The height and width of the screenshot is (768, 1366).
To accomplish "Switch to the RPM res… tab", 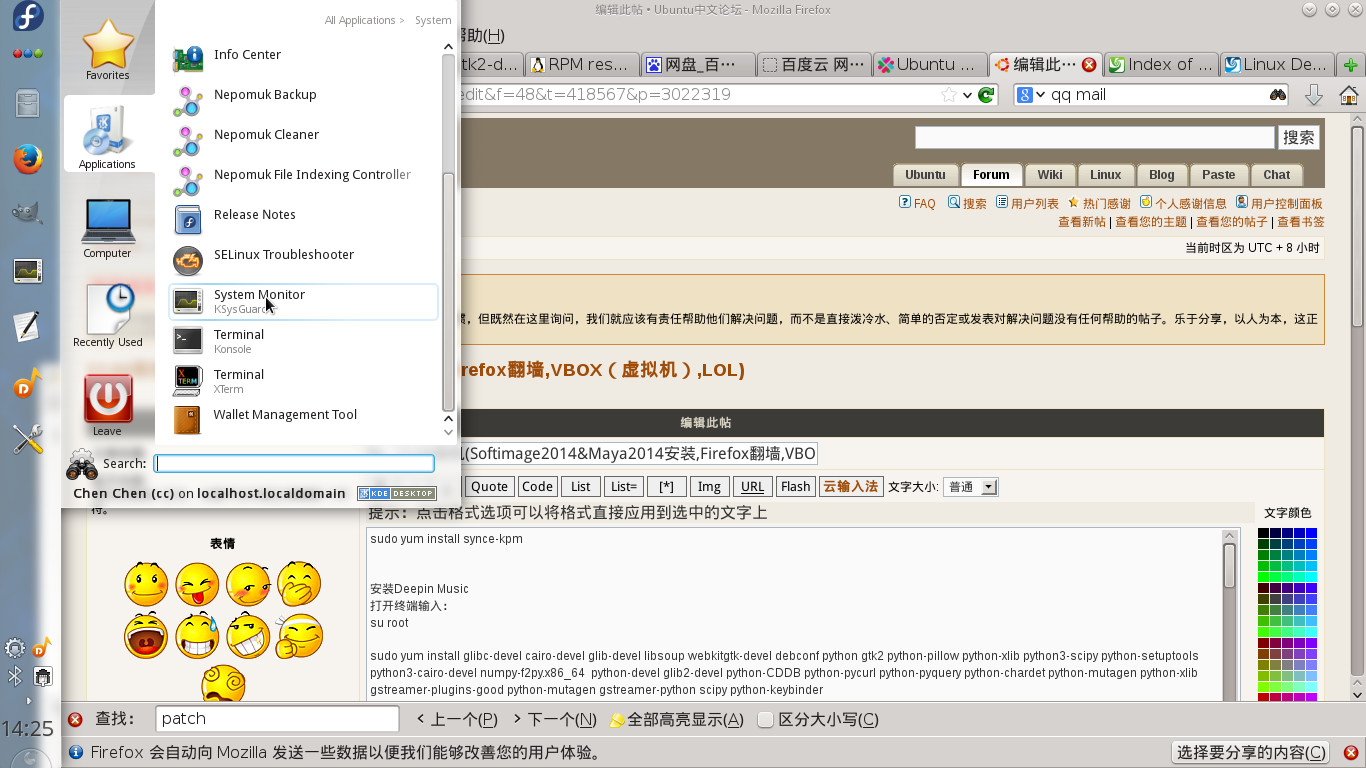I will [x=581, y=64].
